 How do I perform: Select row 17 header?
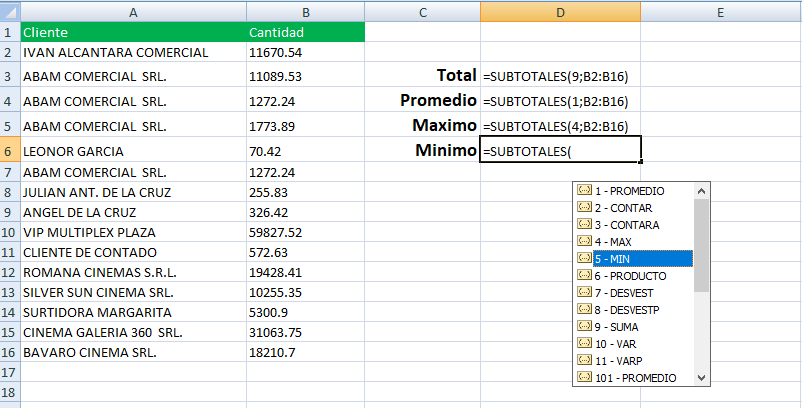pyautogui.click(x=10, y=372)
